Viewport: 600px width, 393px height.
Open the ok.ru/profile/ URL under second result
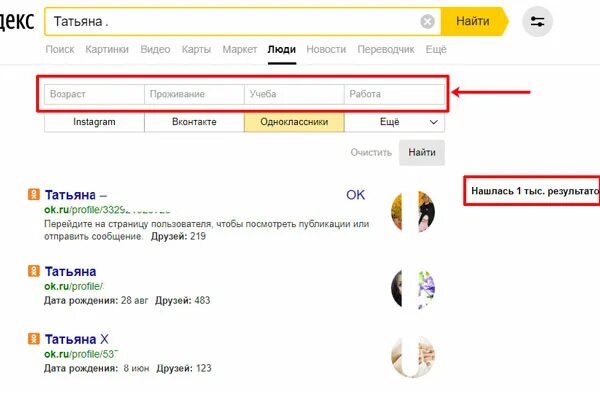click(x=74, y=286)
